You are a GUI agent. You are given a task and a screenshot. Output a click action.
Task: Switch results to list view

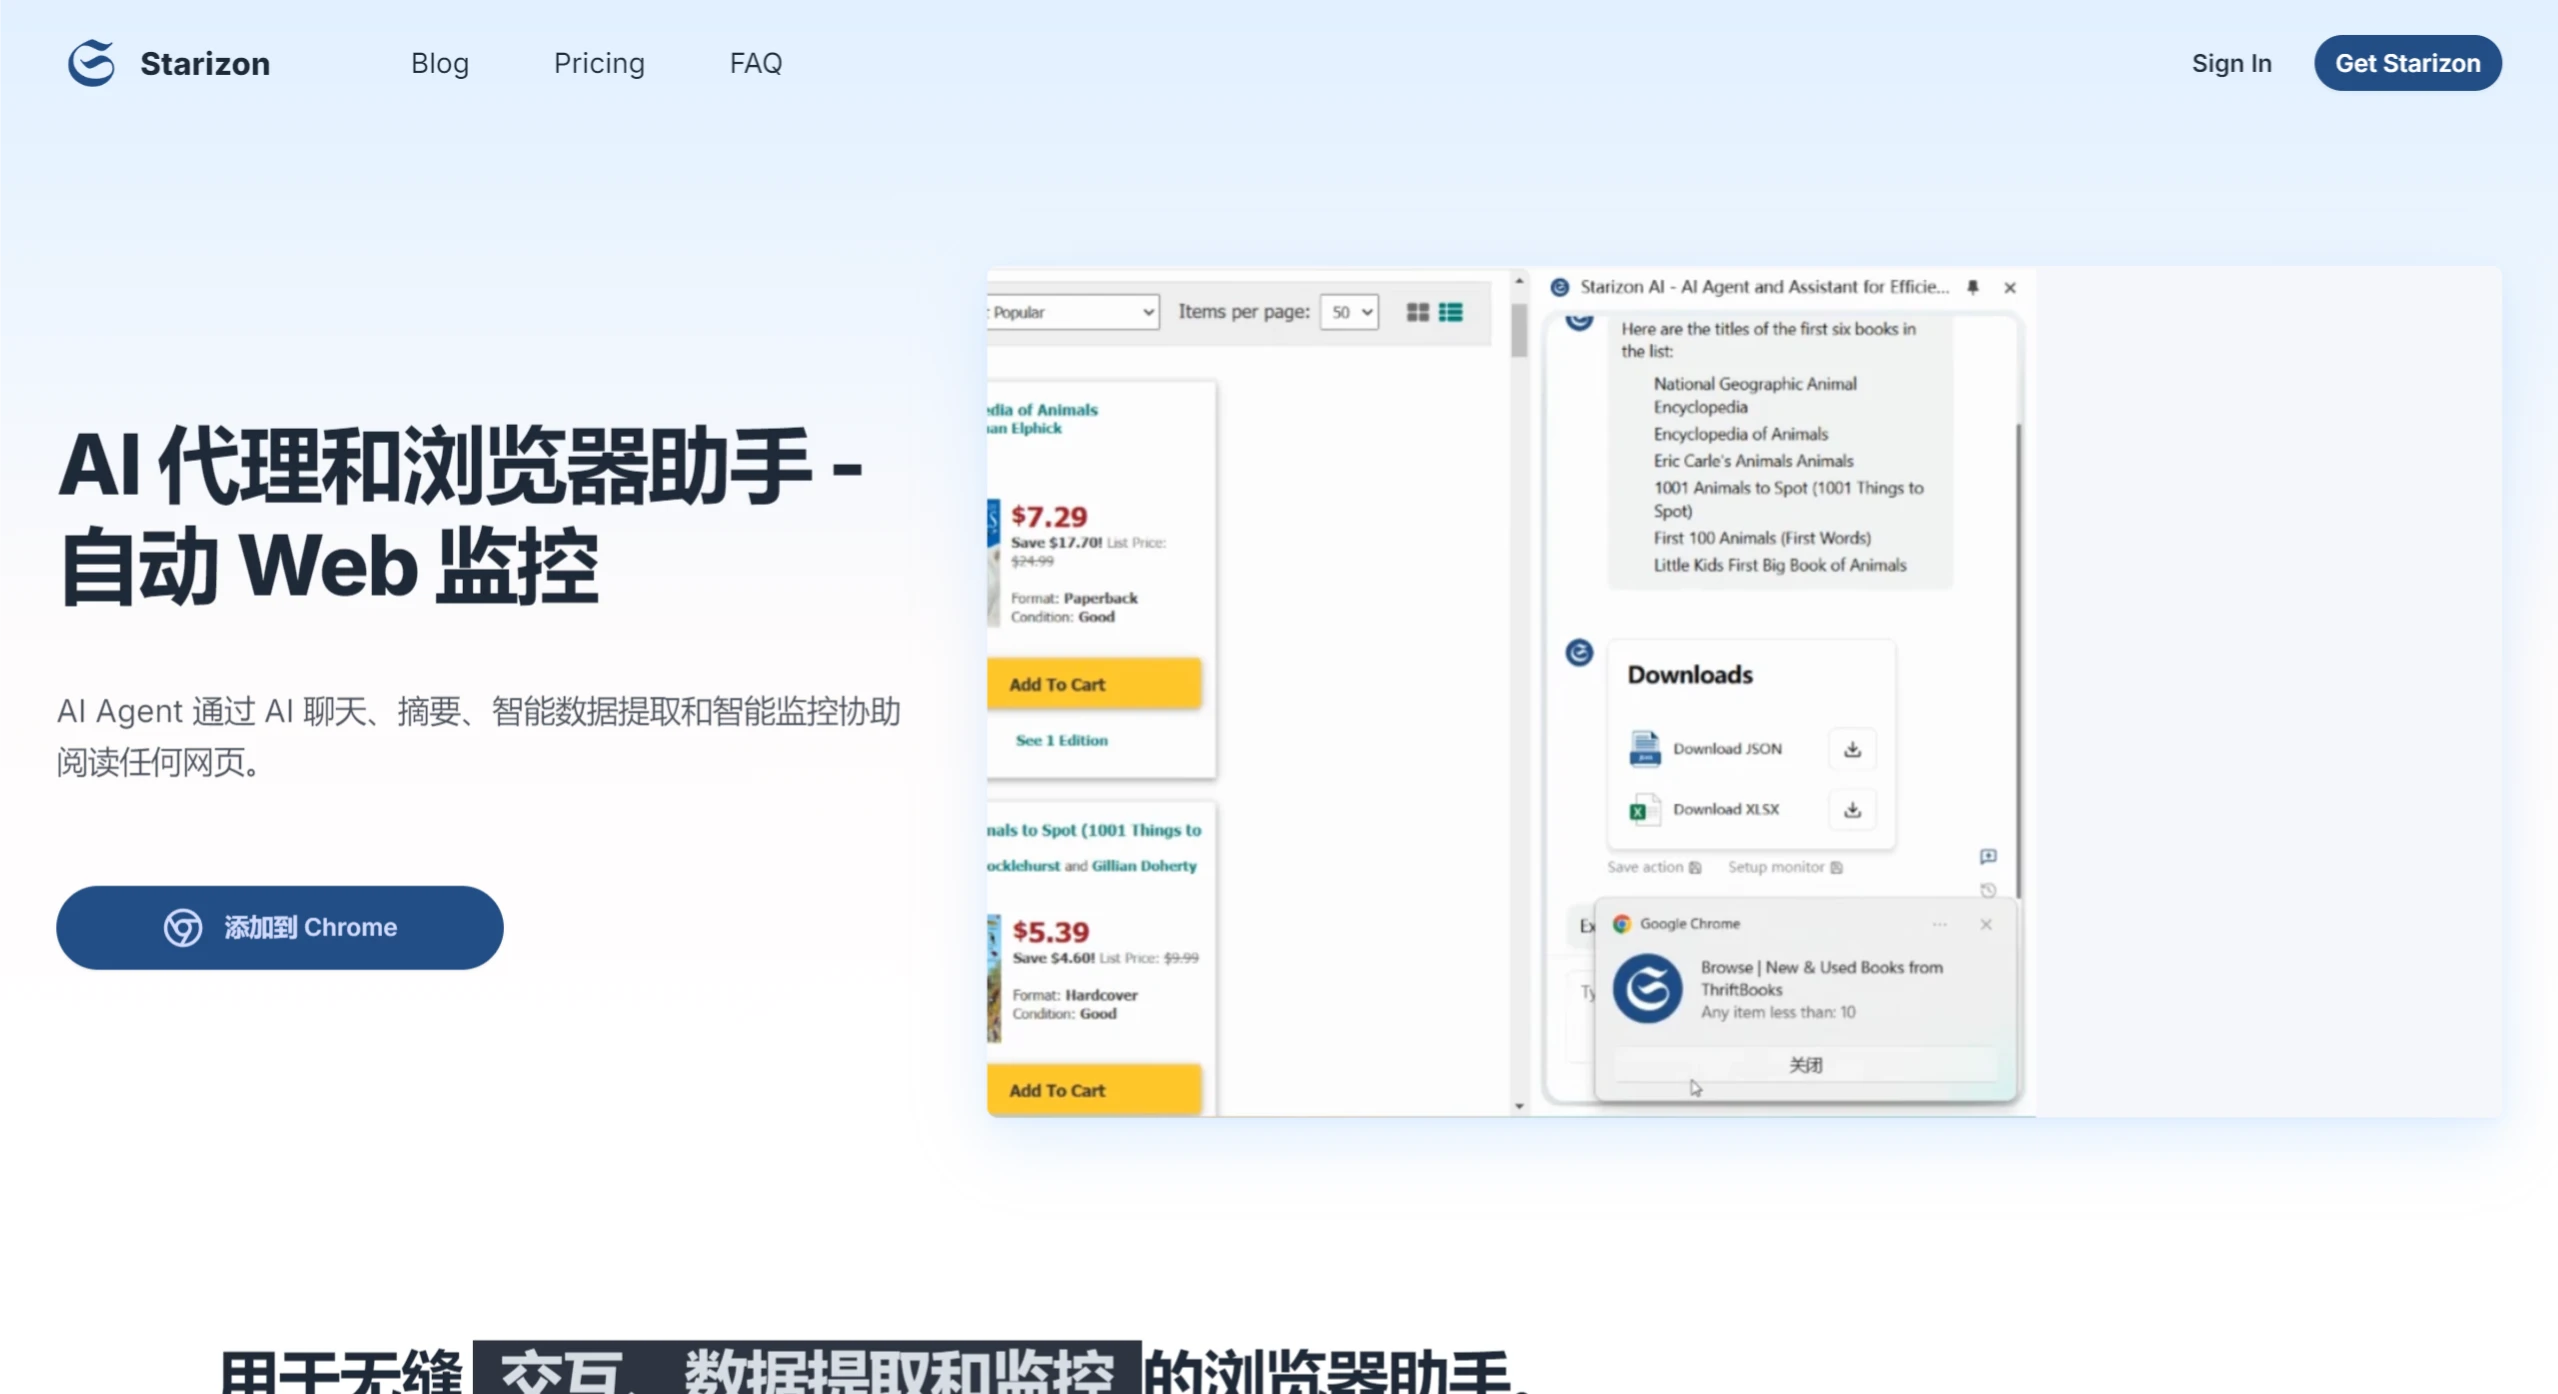tap(1450, 311)
